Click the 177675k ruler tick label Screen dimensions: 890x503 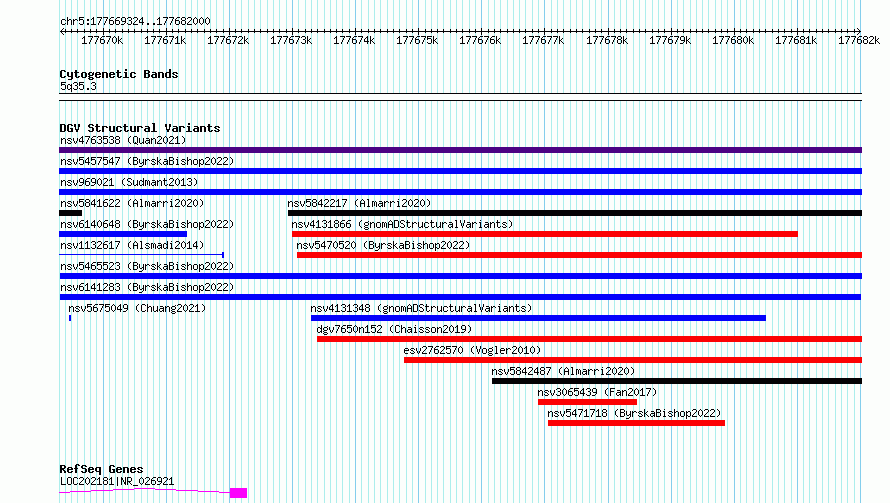coord(417,40)
